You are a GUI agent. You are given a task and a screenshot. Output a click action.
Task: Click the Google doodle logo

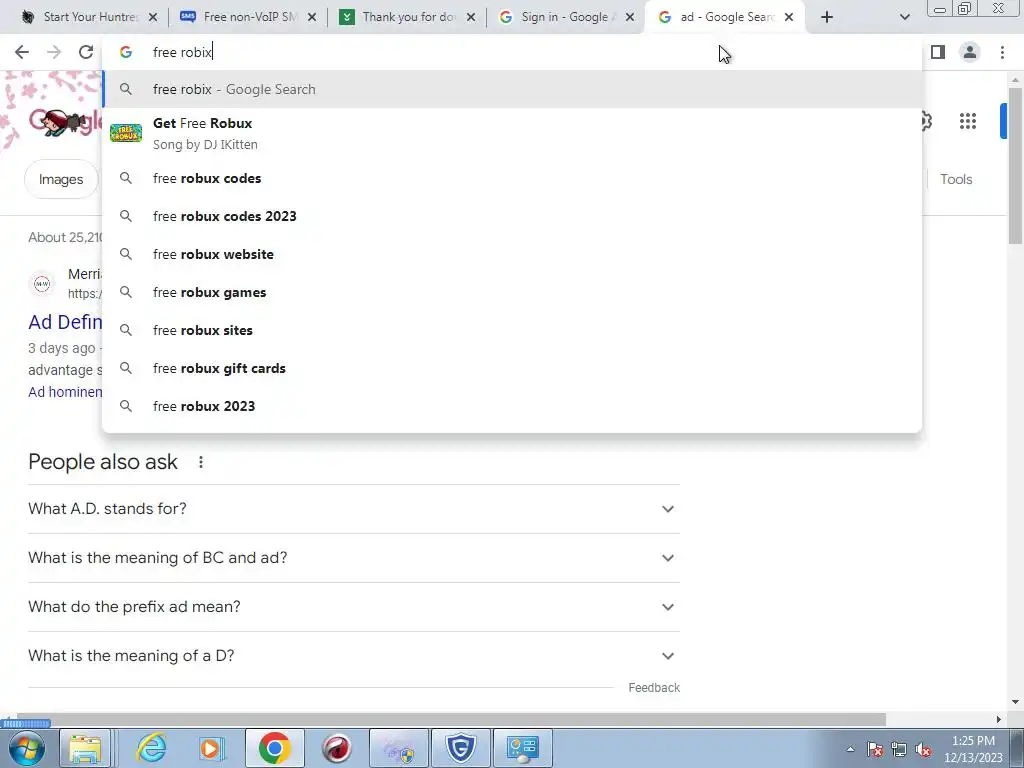pyautogui.click(x=65, y=121)
